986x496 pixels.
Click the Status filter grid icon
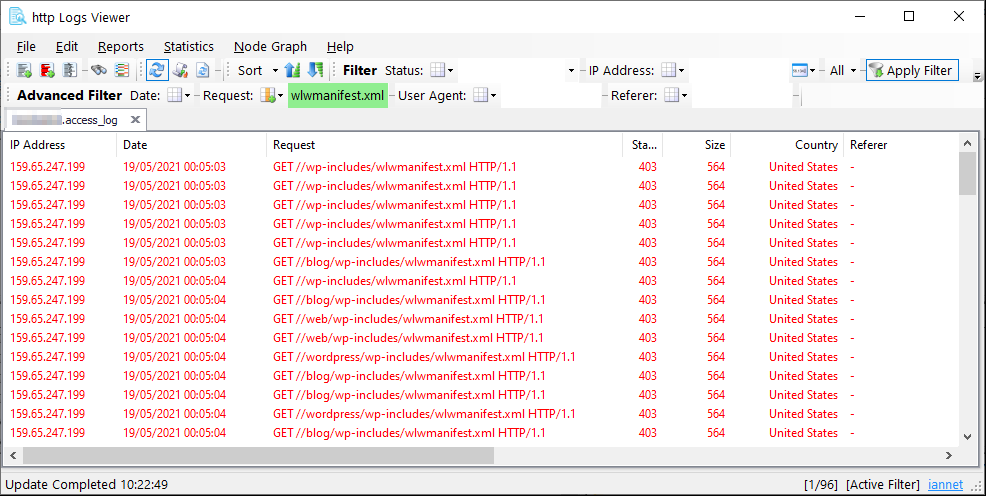point(437,71)
